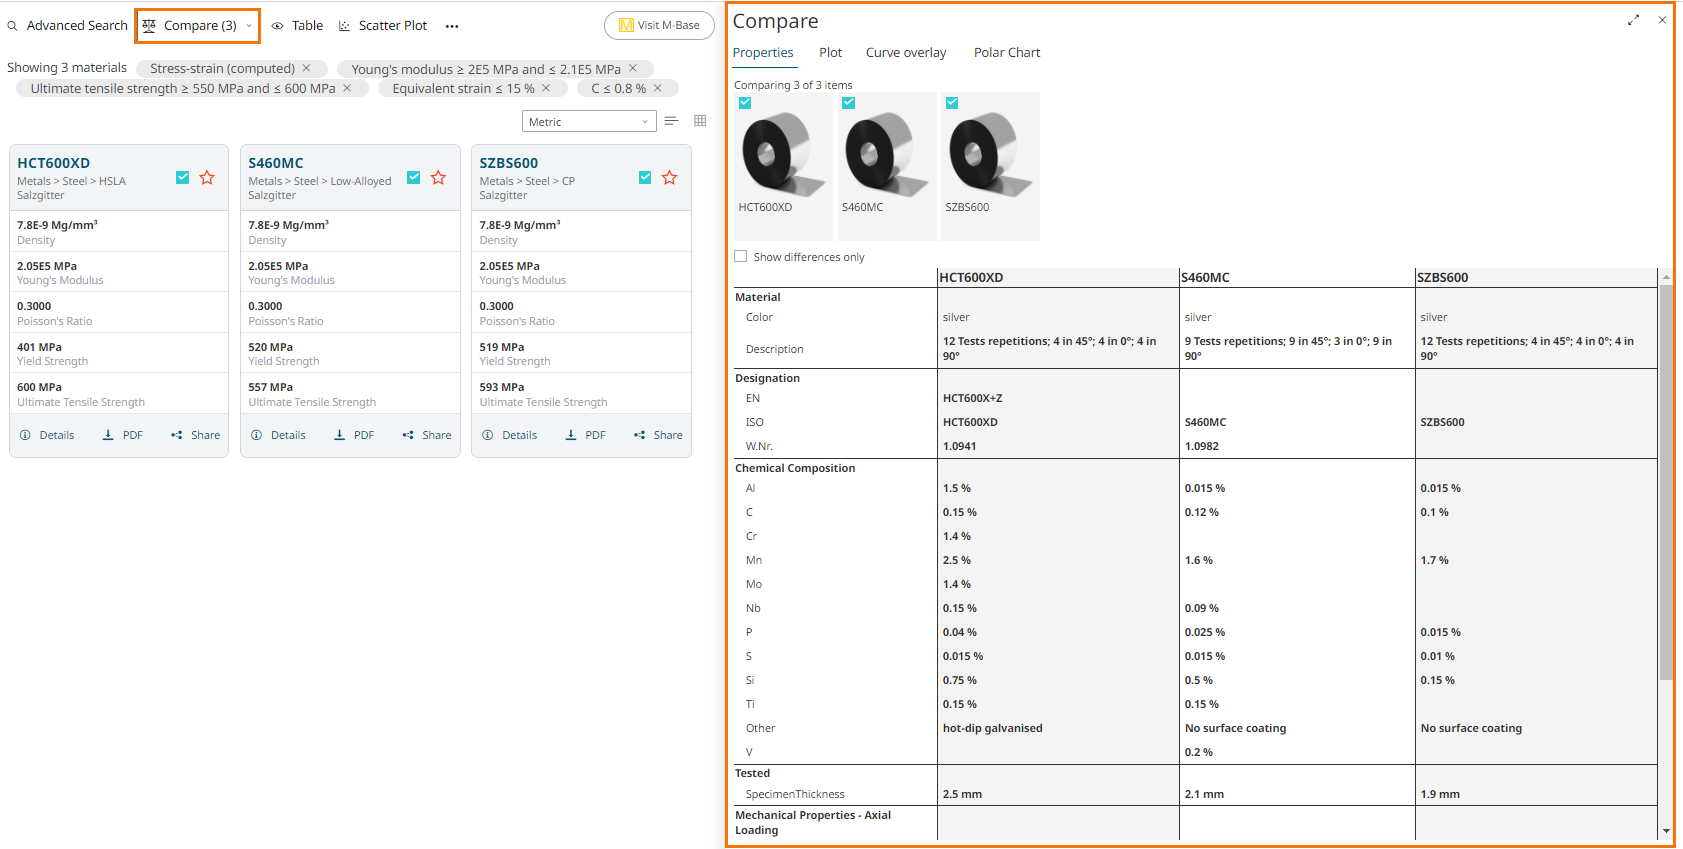
Task: Uncheck the HCT600XD card compare checkbox
Action: pos(182,177)
